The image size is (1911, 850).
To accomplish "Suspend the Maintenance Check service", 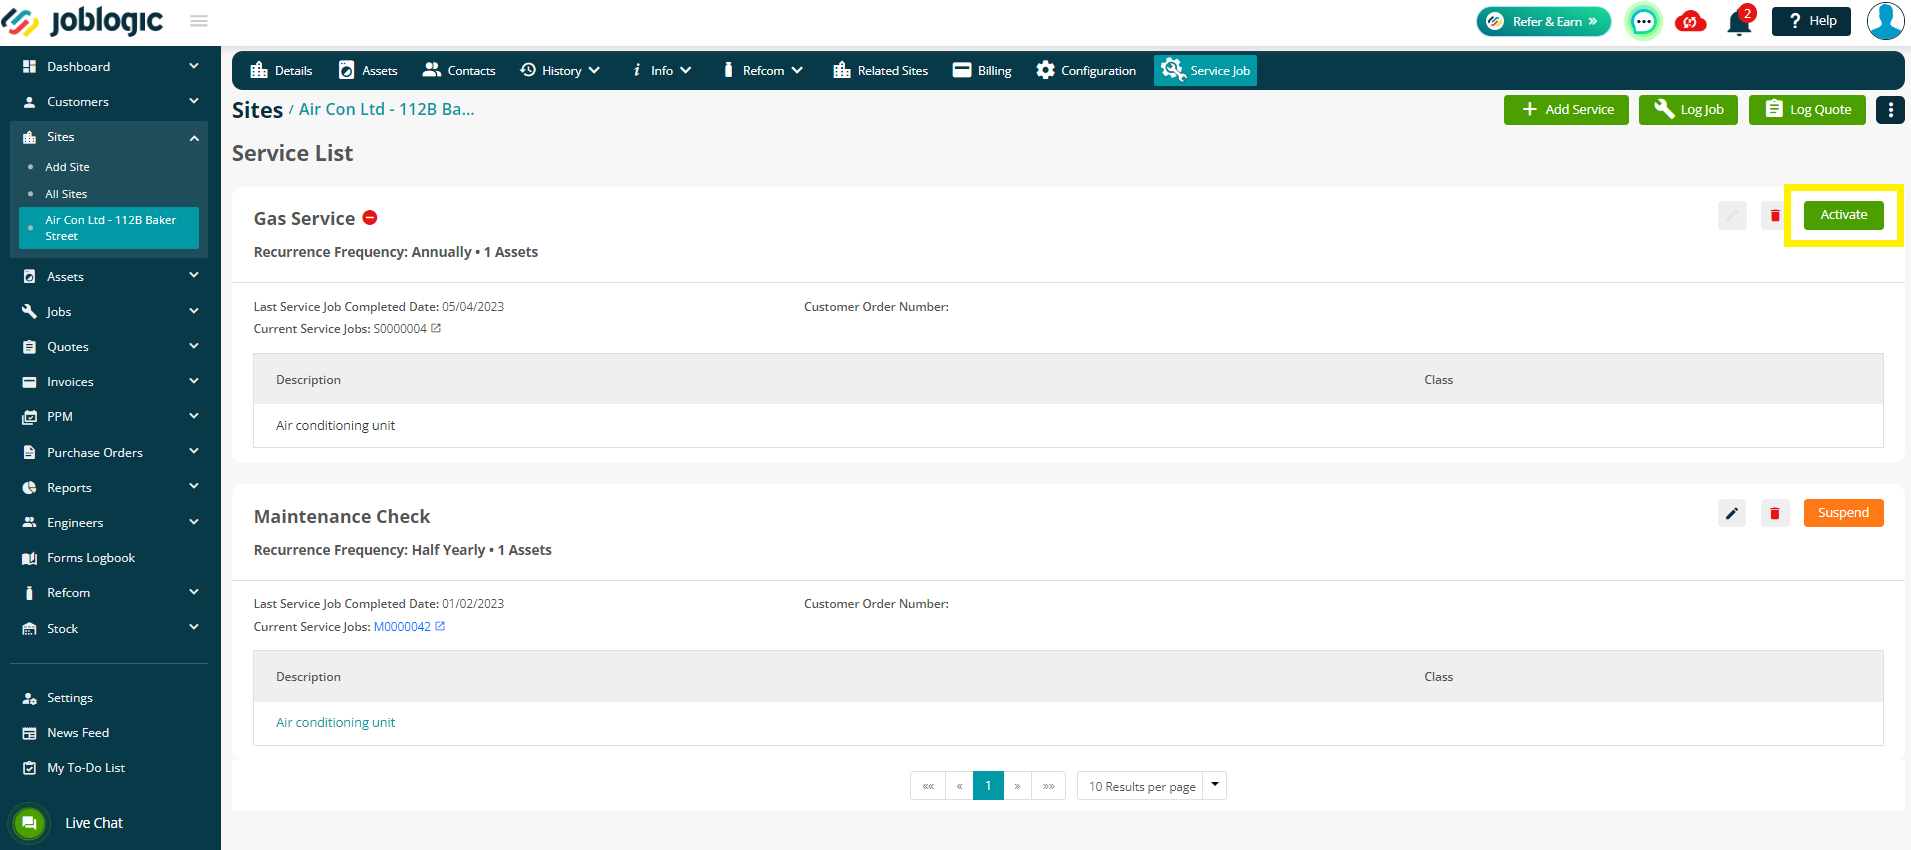I will tap(1843, 513).
